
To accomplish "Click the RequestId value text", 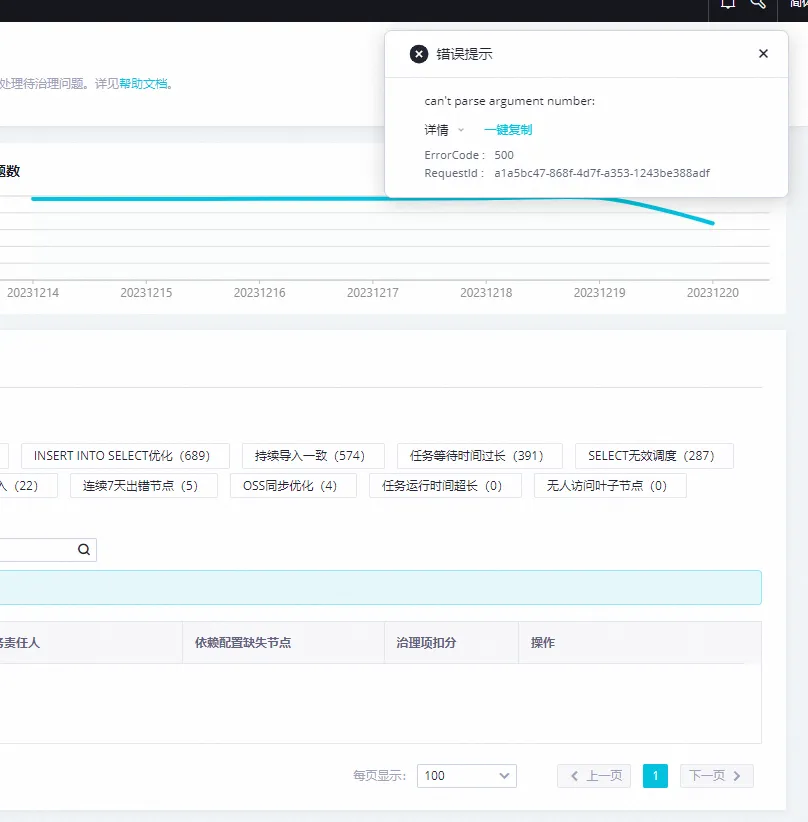I will point(601,173).
